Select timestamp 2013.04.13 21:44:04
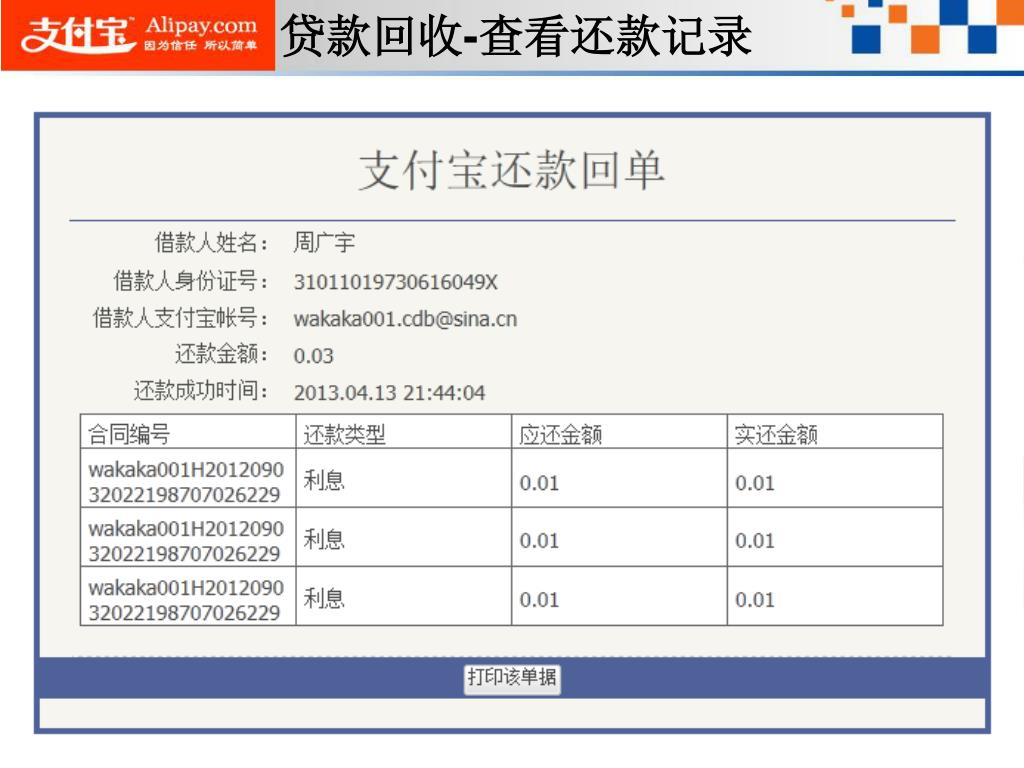Viewport: 1024px width, 768px height. (x=389, y=392)
